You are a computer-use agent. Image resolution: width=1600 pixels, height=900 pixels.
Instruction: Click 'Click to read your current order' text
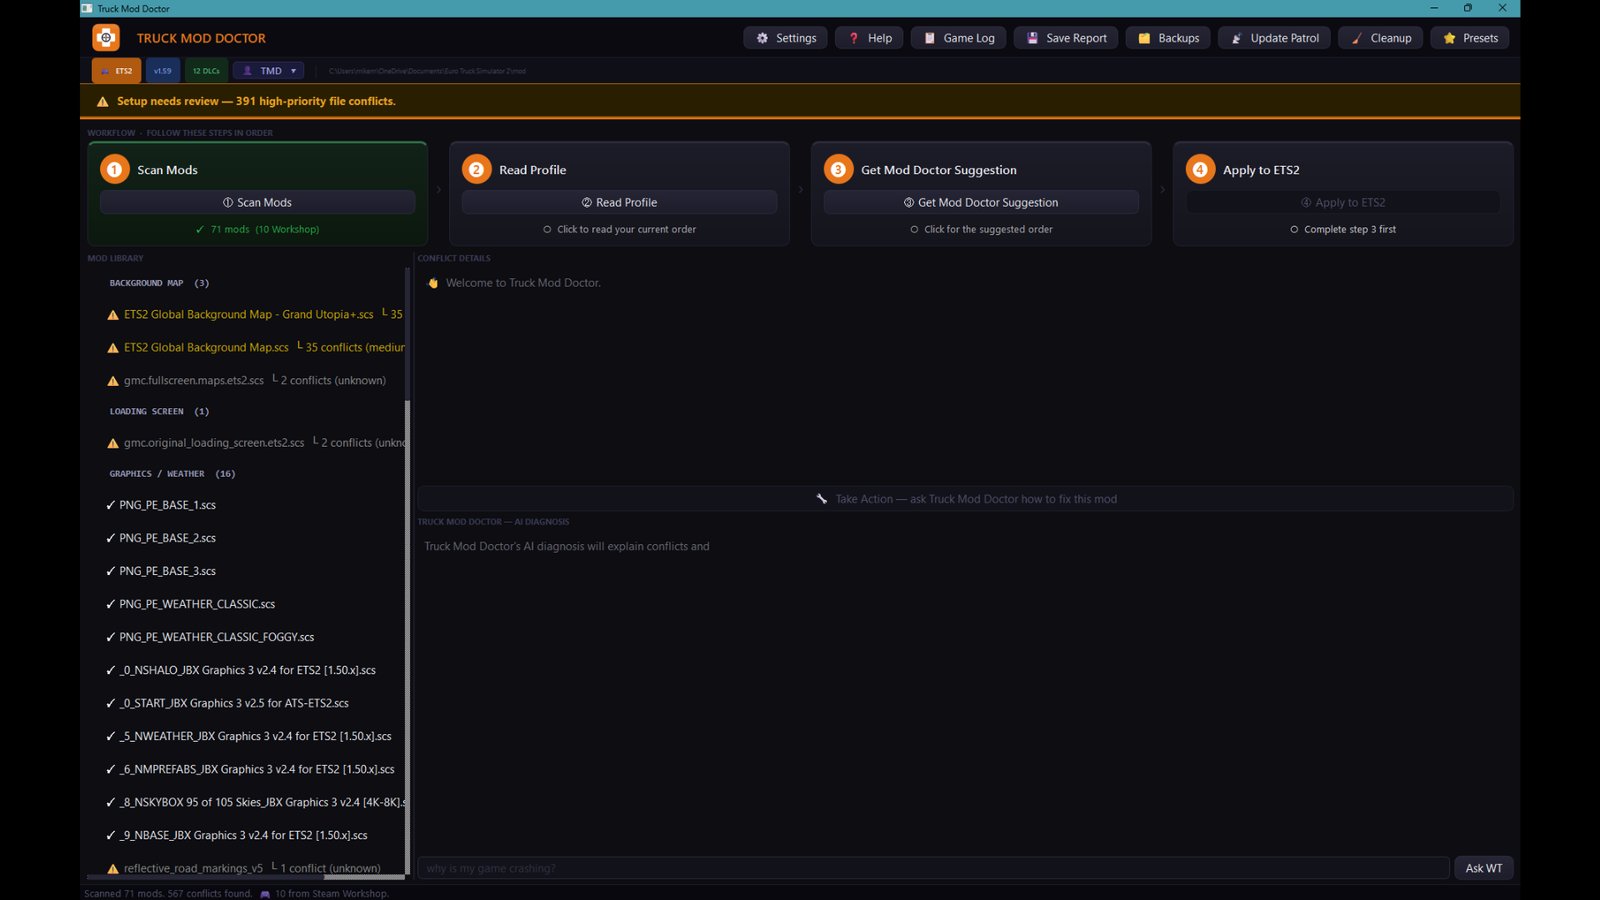click(x=626, y=229)
